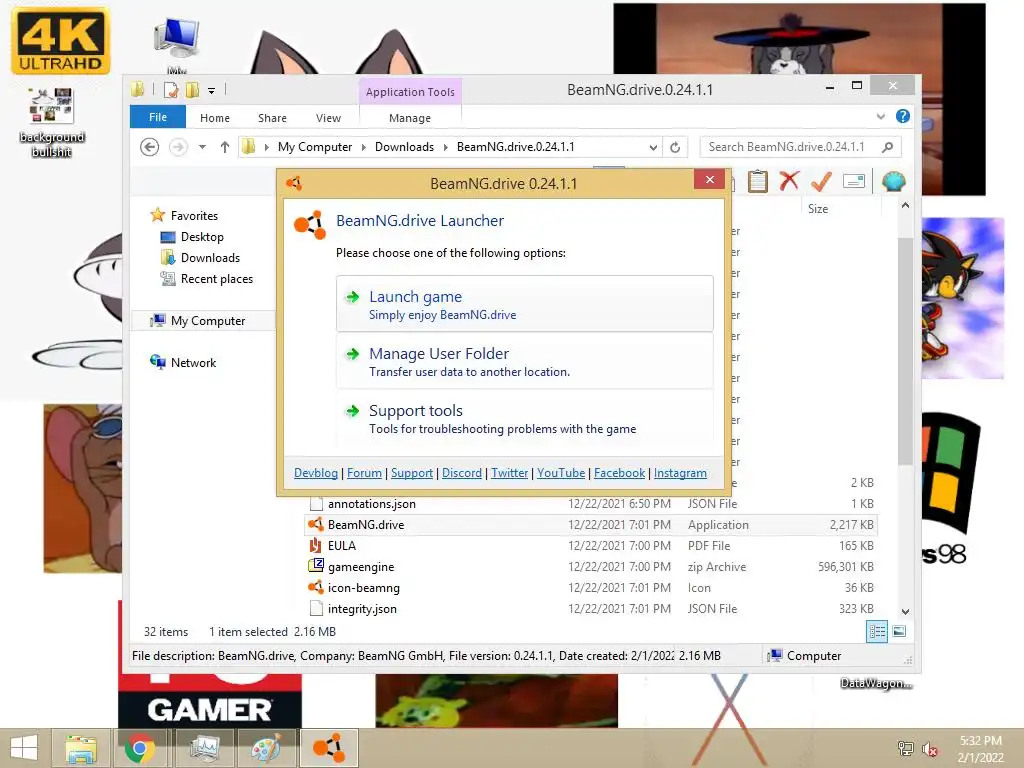Select the Application Tools contextual tab
1024x768 pixels.
point(410,92)
